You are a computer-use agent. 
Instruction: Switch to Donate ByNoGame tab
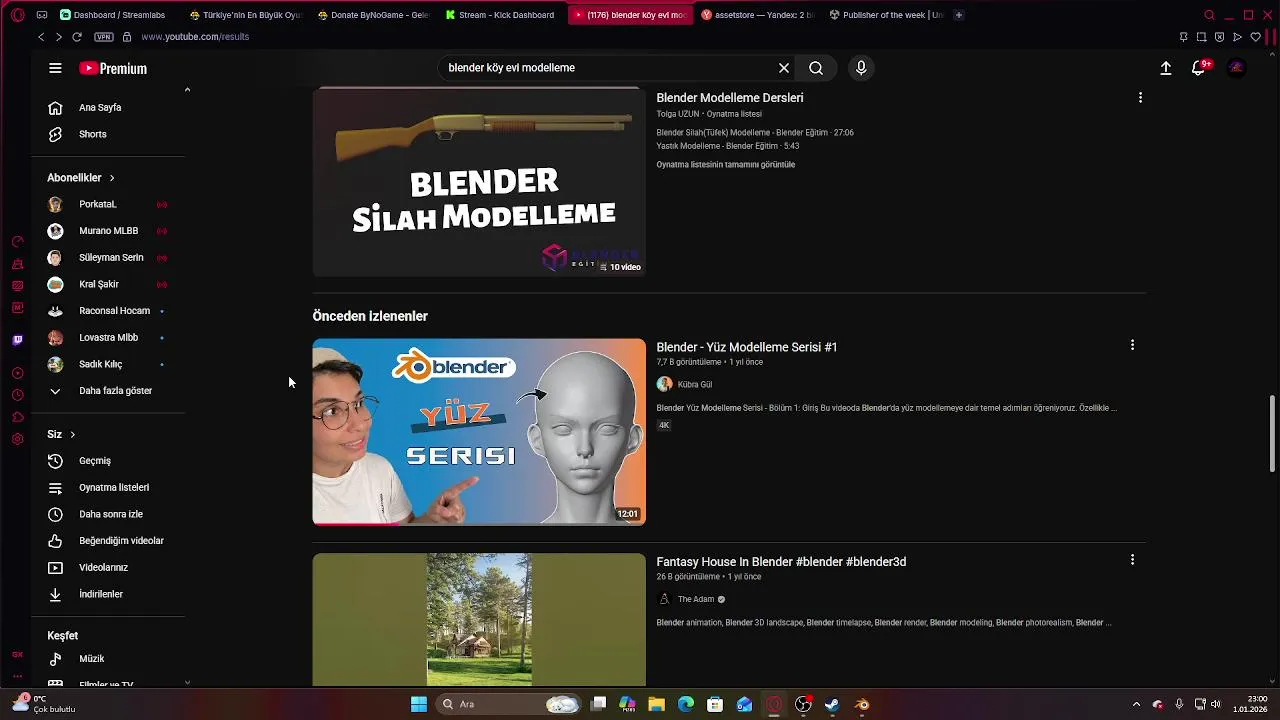pos(373,15)
